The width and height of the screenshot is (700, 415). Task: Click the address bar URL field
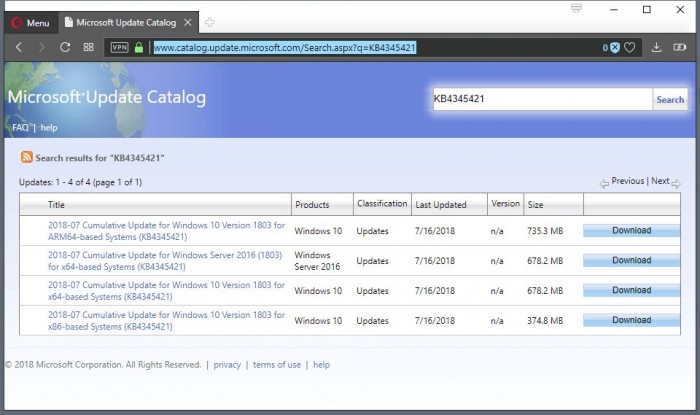285,47
